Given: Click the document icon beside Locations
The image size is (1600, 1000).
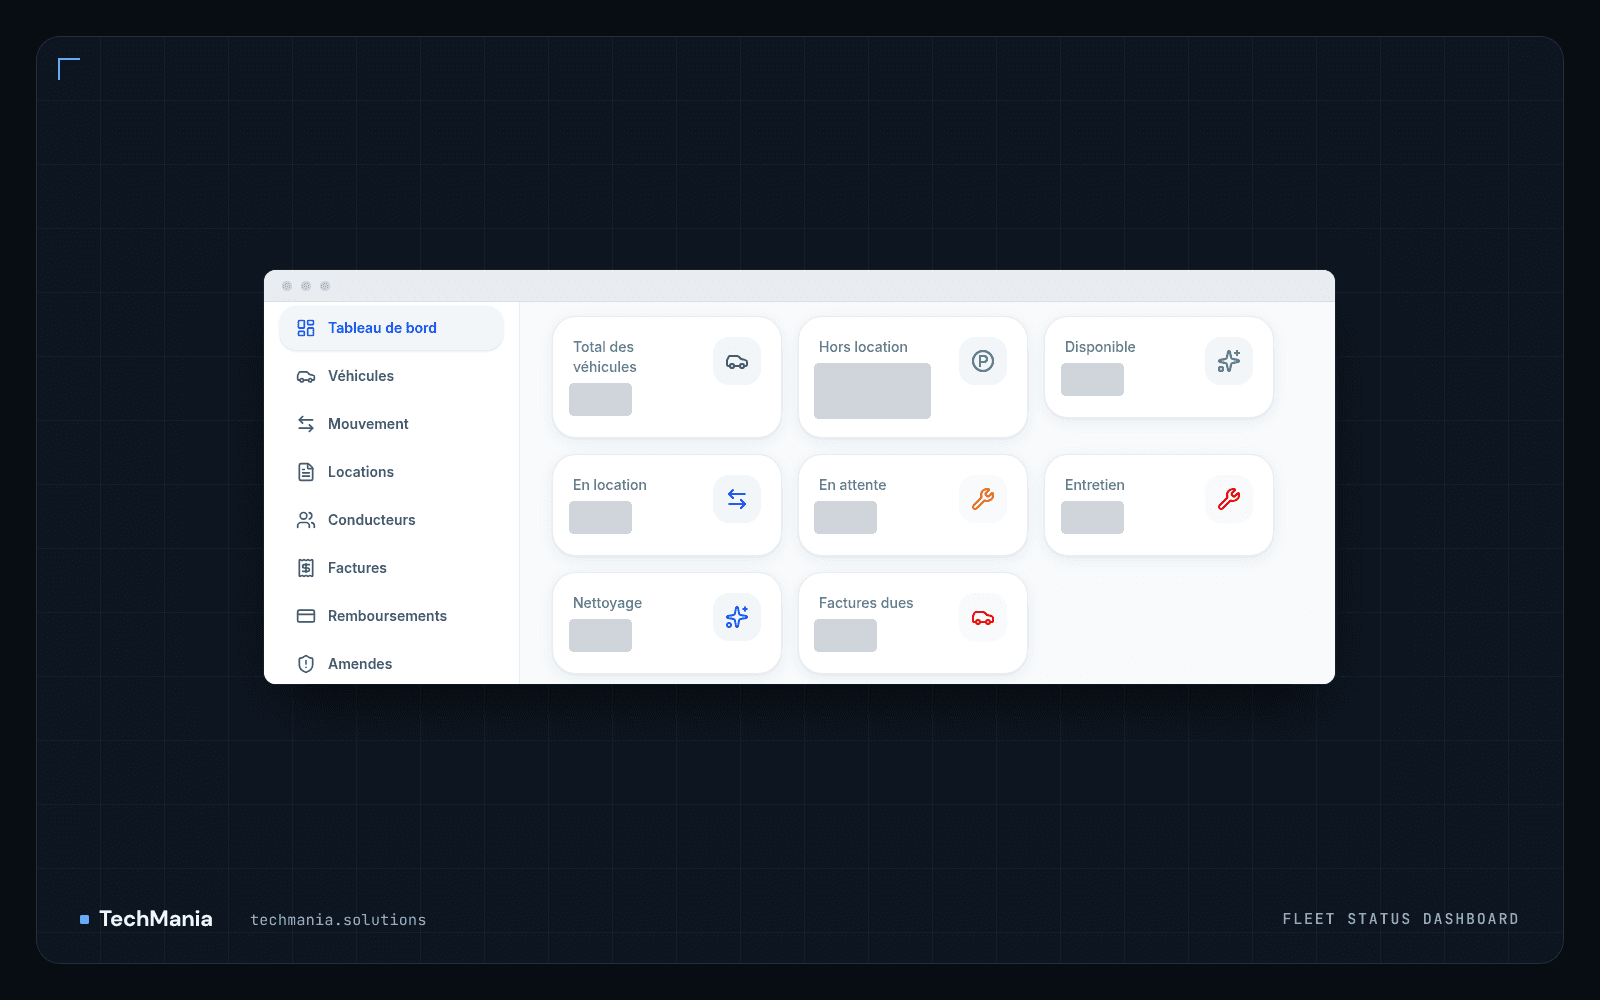Looking at the screenshot, I should pos(306,472).
